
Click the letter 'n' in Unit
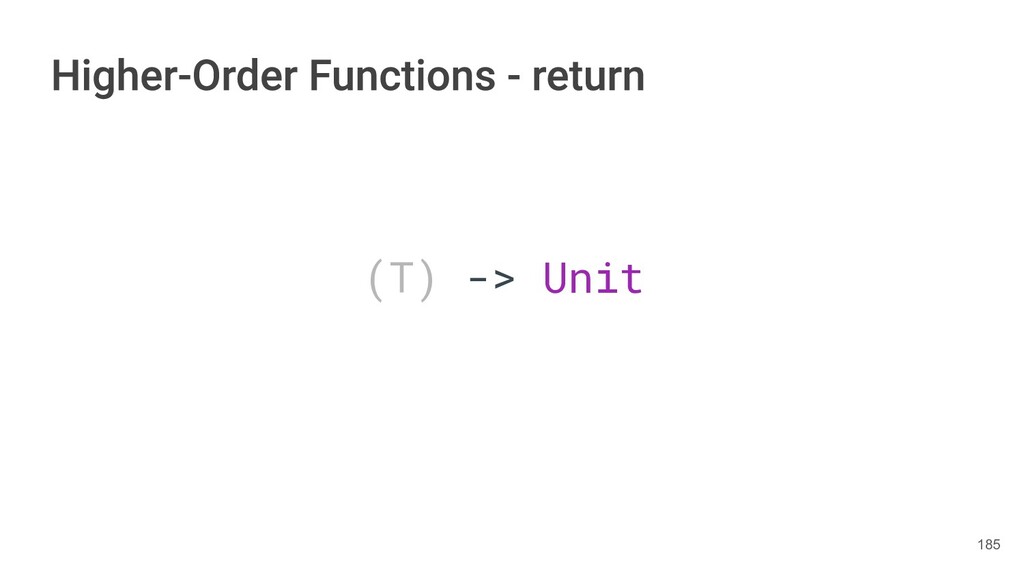[x=580, y=282]
